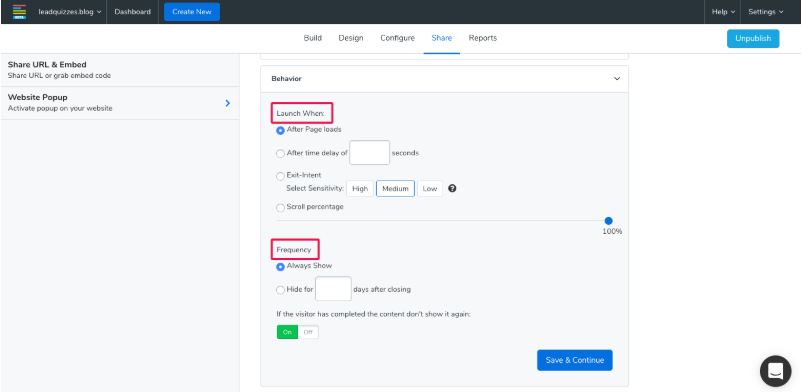Choose Low sensitivity
The width and height of the screenshot is (802, 392).
430,188
